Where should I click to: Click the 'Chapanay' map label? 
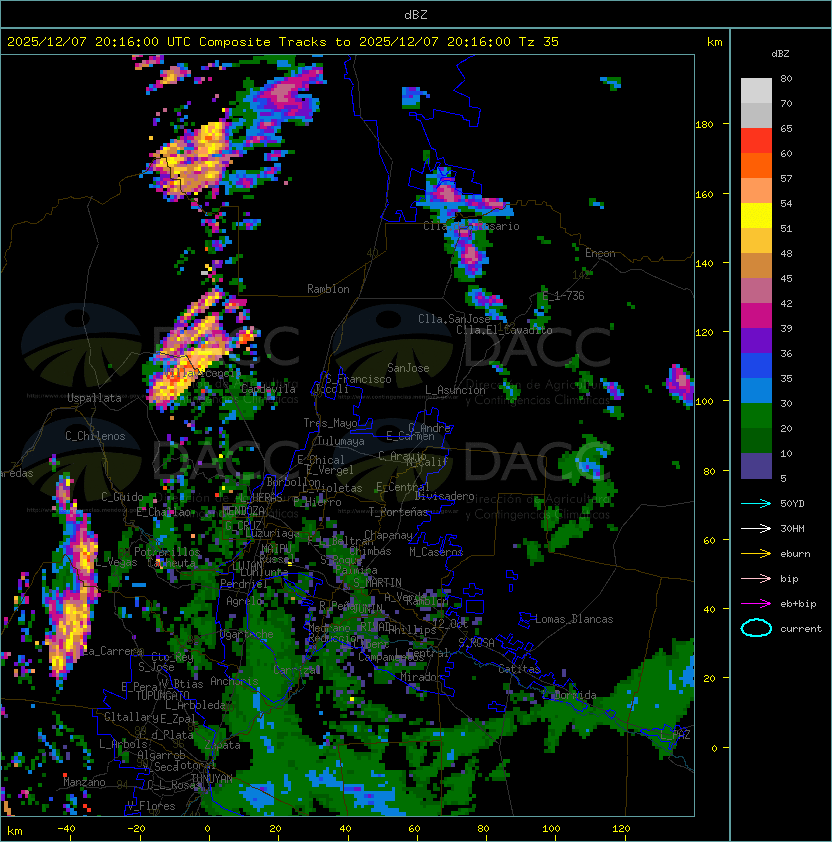pos(388,535)
